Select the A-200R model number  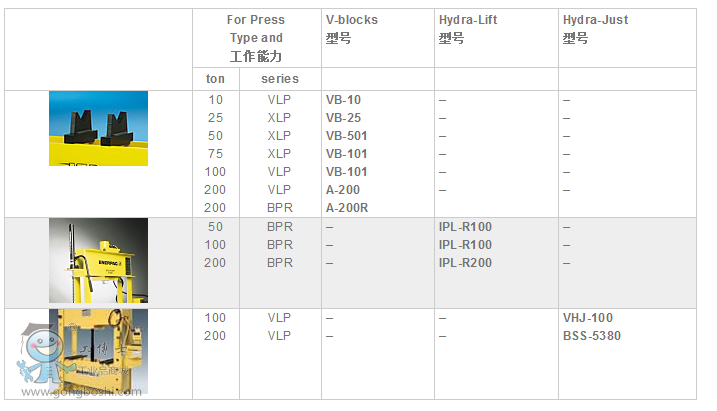[x=347, y=208]
